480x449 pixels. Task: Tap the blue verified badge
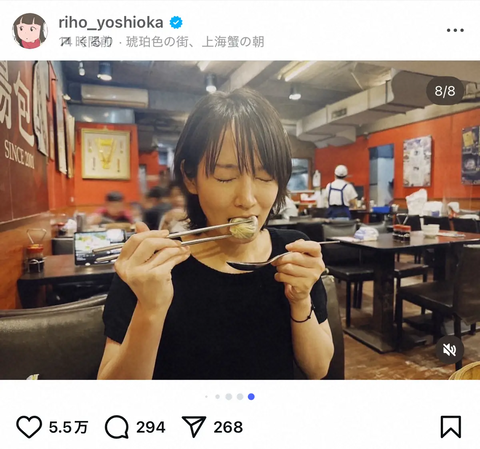(x=176, y=23)
